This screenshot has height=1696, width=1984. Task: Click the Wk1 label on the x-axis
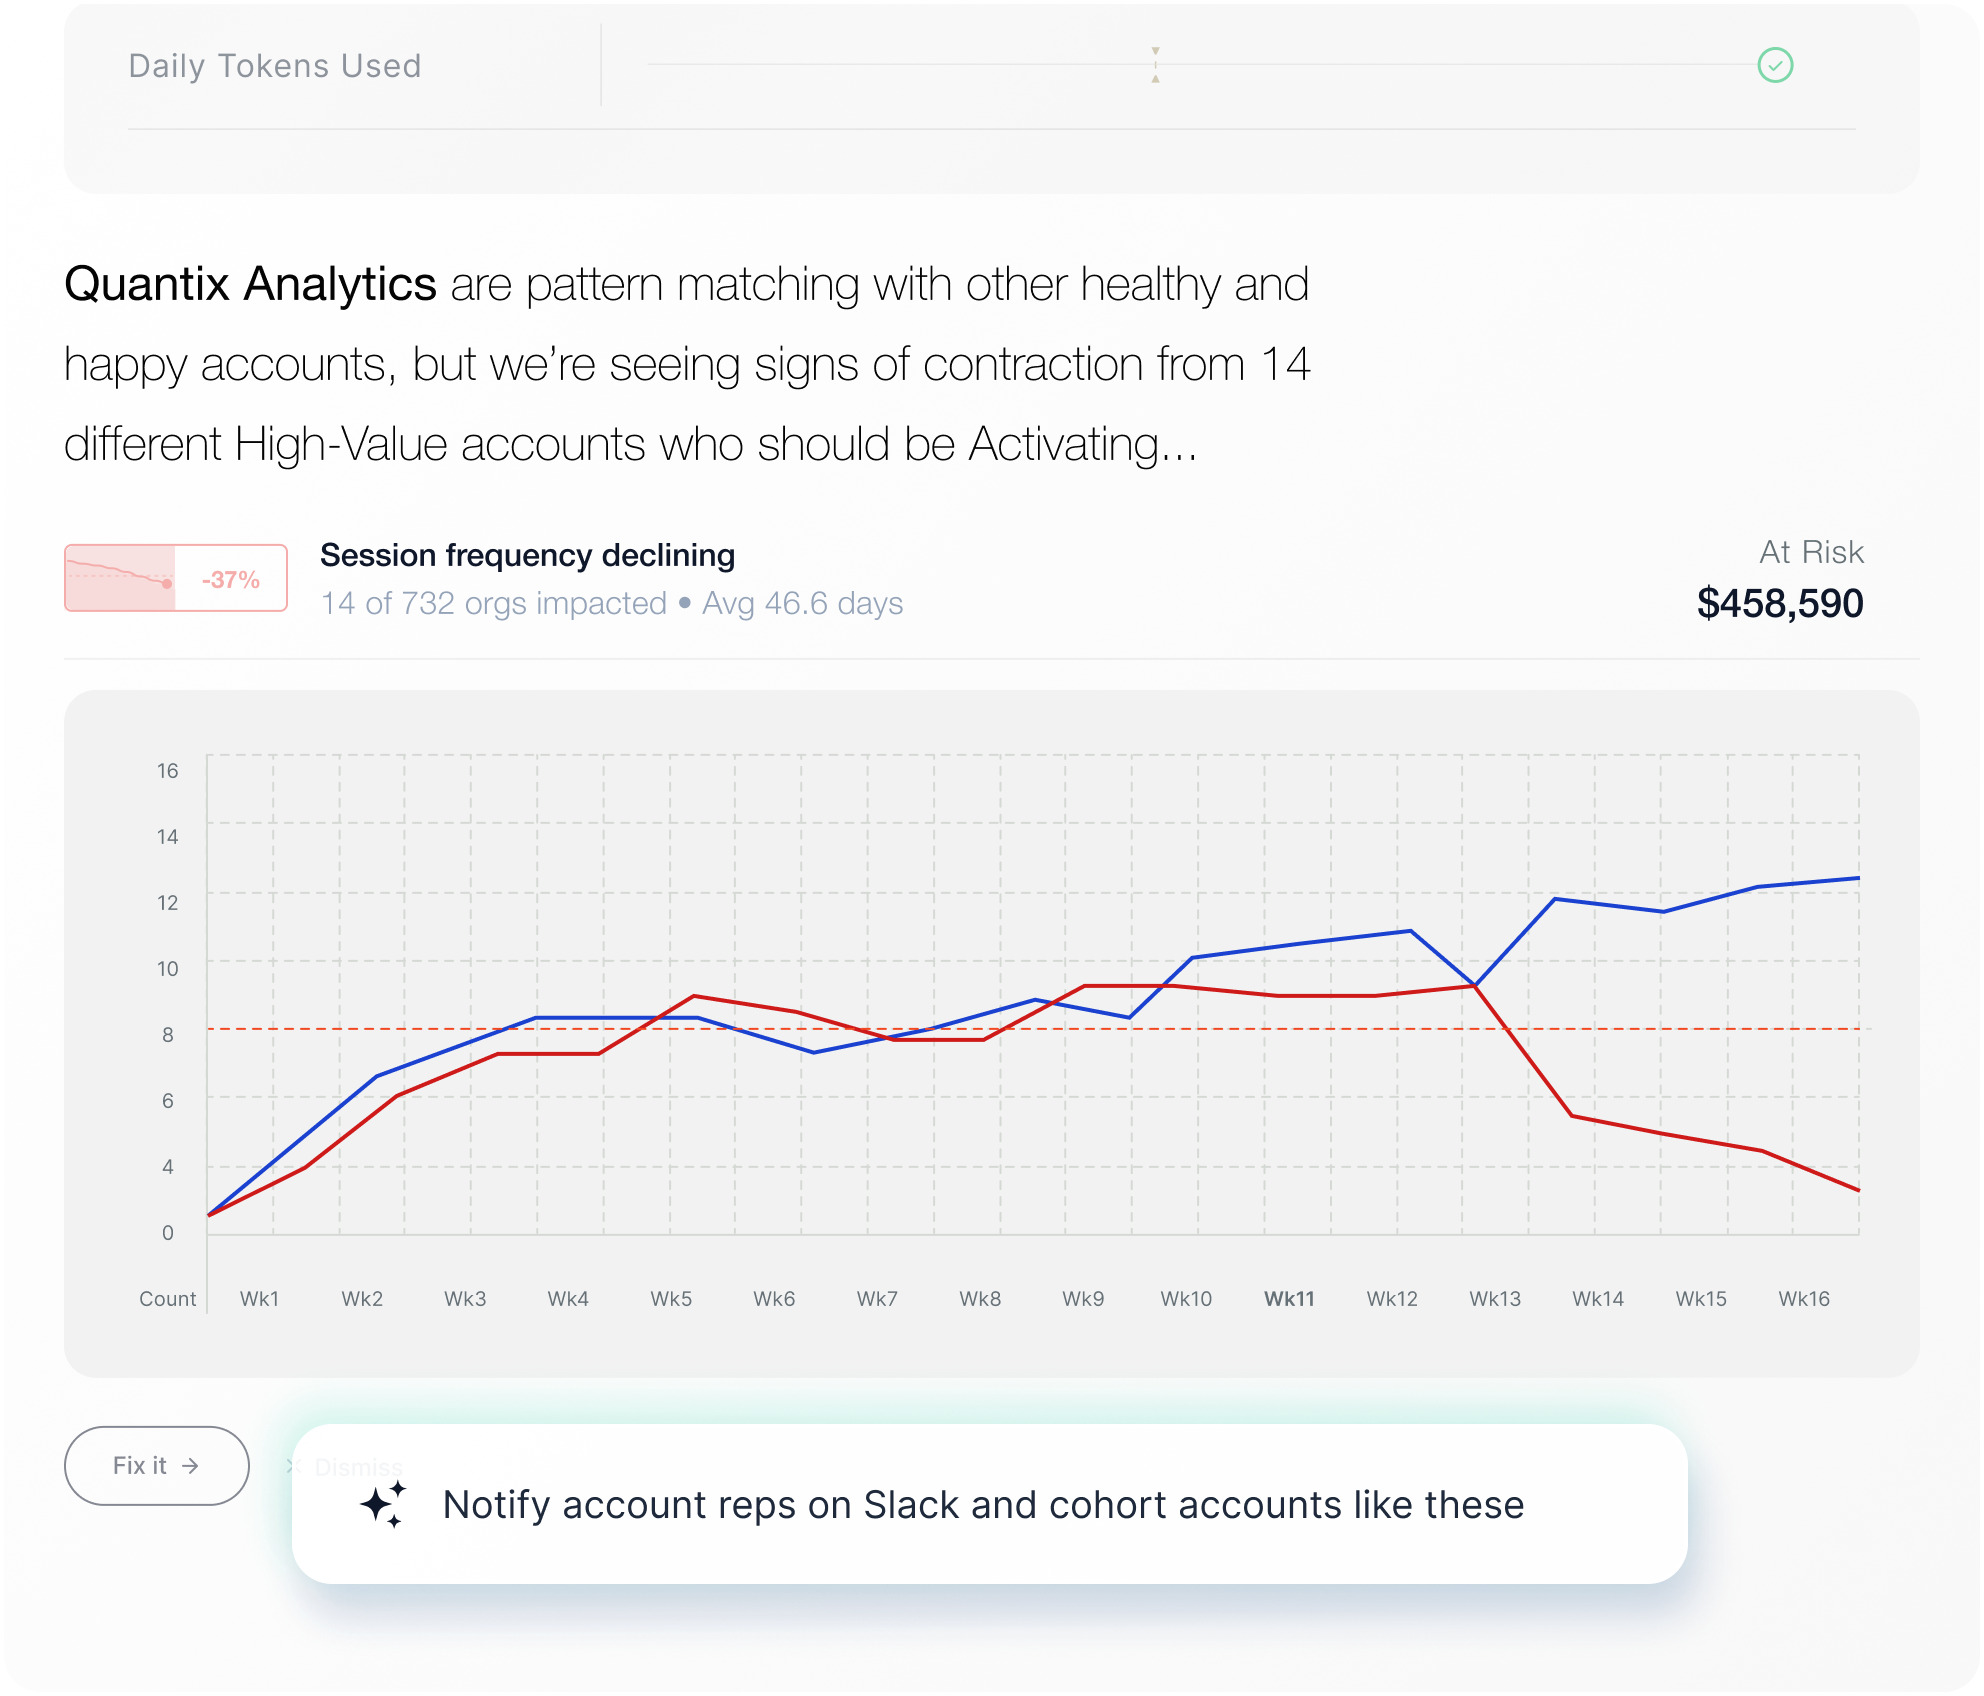point(259,1299)
